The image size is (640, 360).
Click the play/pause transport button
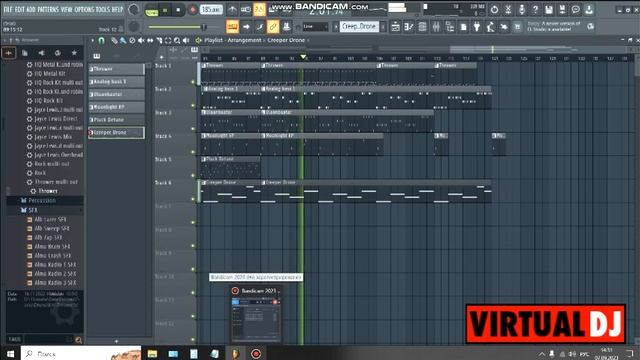pos(165,10)
